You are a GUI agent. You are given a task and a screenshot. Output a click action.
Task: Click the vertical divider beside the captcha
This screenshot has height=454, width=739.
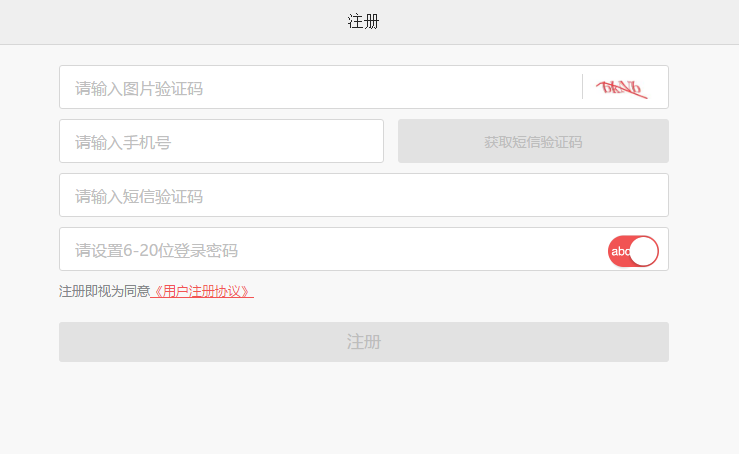tap(582, 88)
